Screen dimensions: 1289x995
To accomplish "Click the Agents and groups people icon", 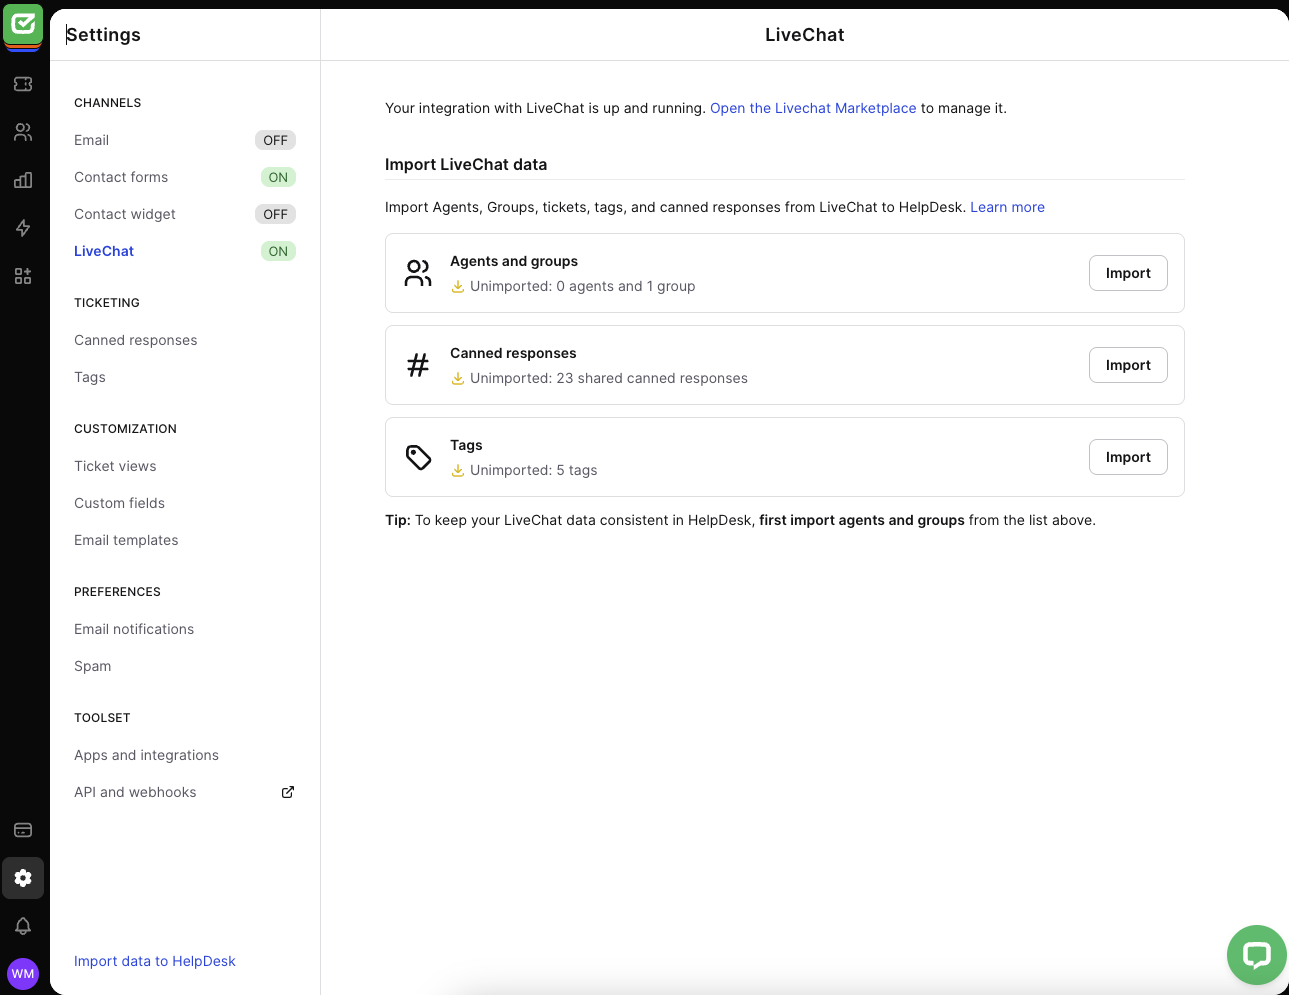I will [x=418, y=273].
